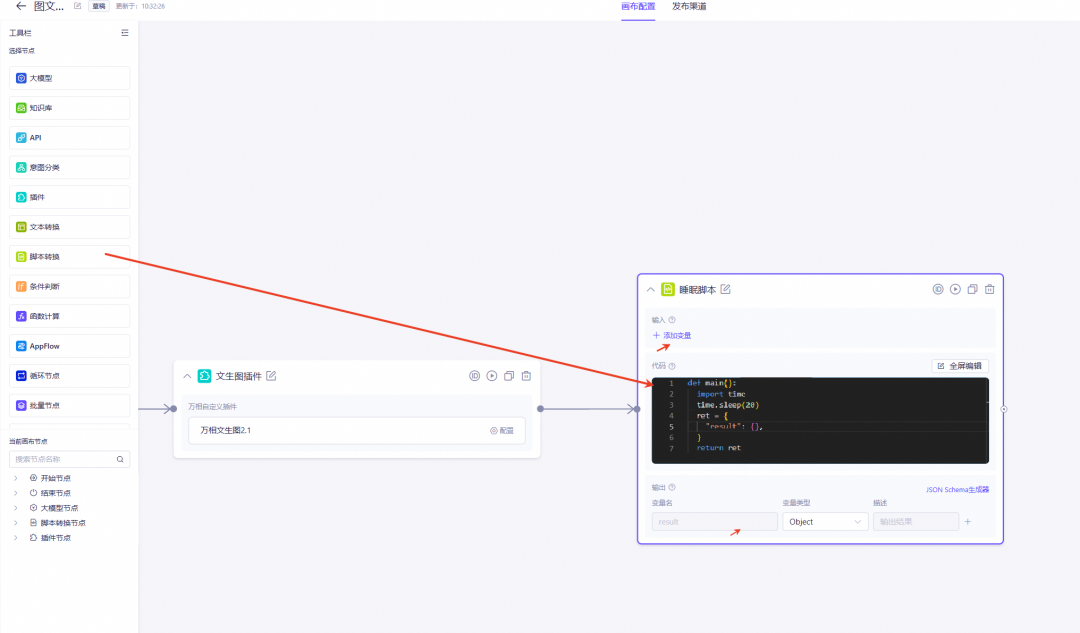This screenshot has width=1080, height=633.
Task: Rename 睡眠脚本 node using edit pencil icon
Action: tap(726, 289)
